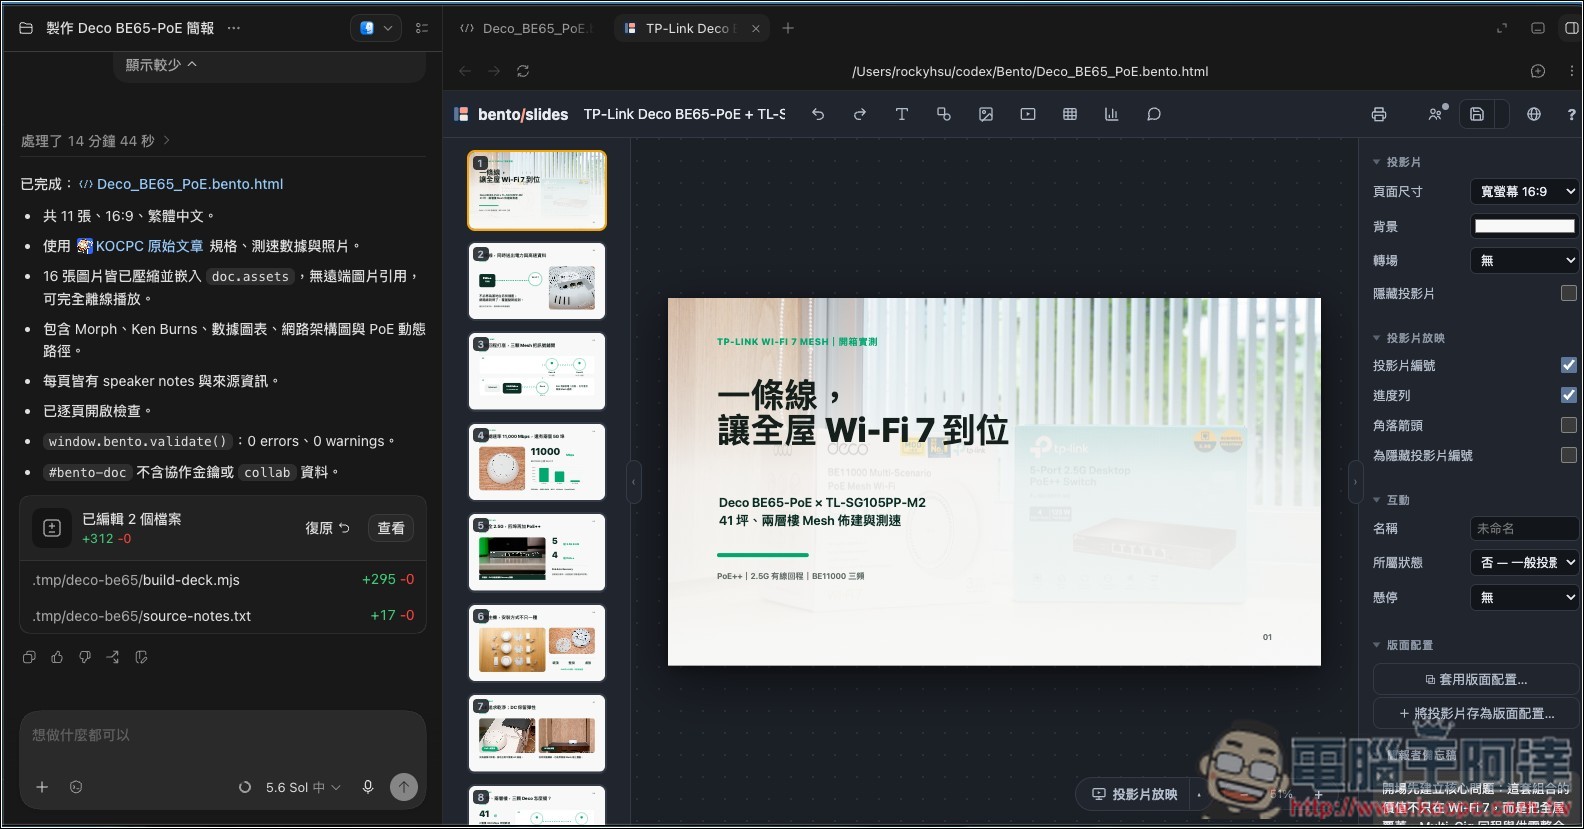This screenshot has width=1584, height=829.
Task: Select slide 4 thumbnail with 11000
Action: 537,462
